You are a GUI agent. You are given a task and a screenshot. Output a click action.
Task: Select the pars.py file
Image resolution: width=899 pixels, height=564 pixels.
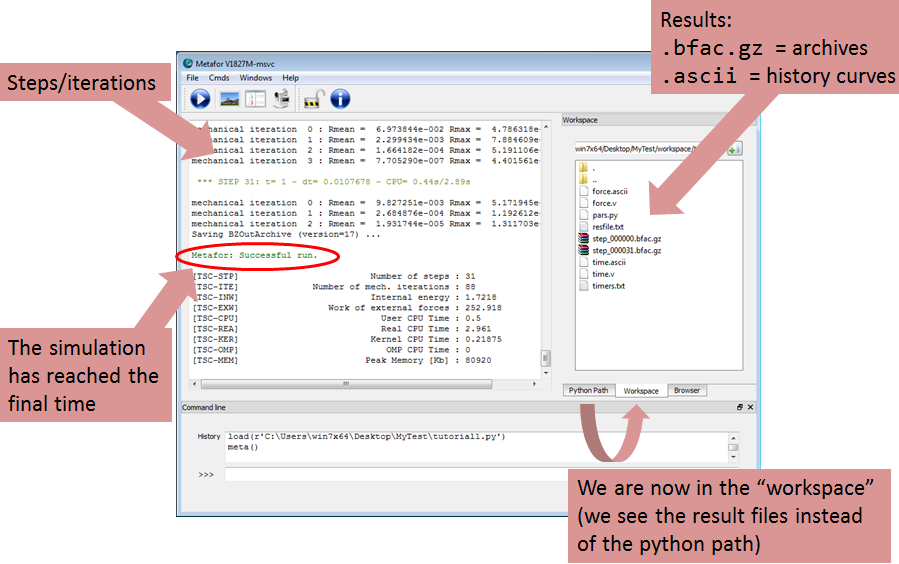coord(599,216)
